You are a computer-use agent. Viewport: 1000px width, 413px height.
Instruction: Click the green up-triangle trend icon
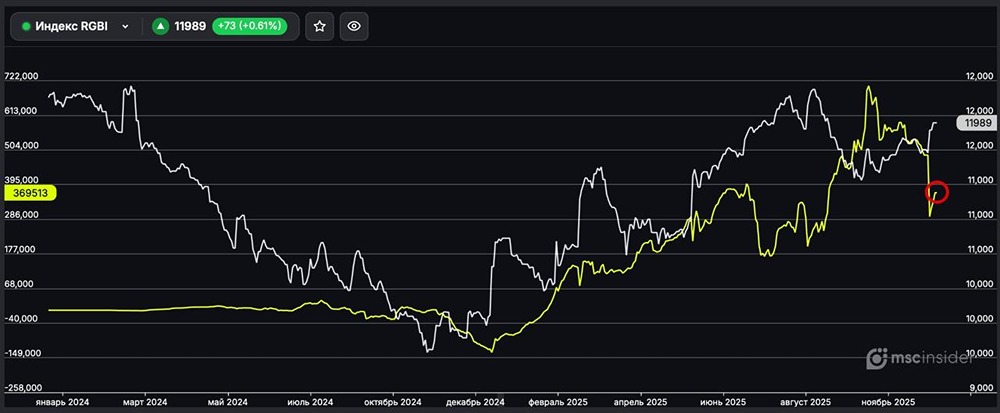click(160, 27)
